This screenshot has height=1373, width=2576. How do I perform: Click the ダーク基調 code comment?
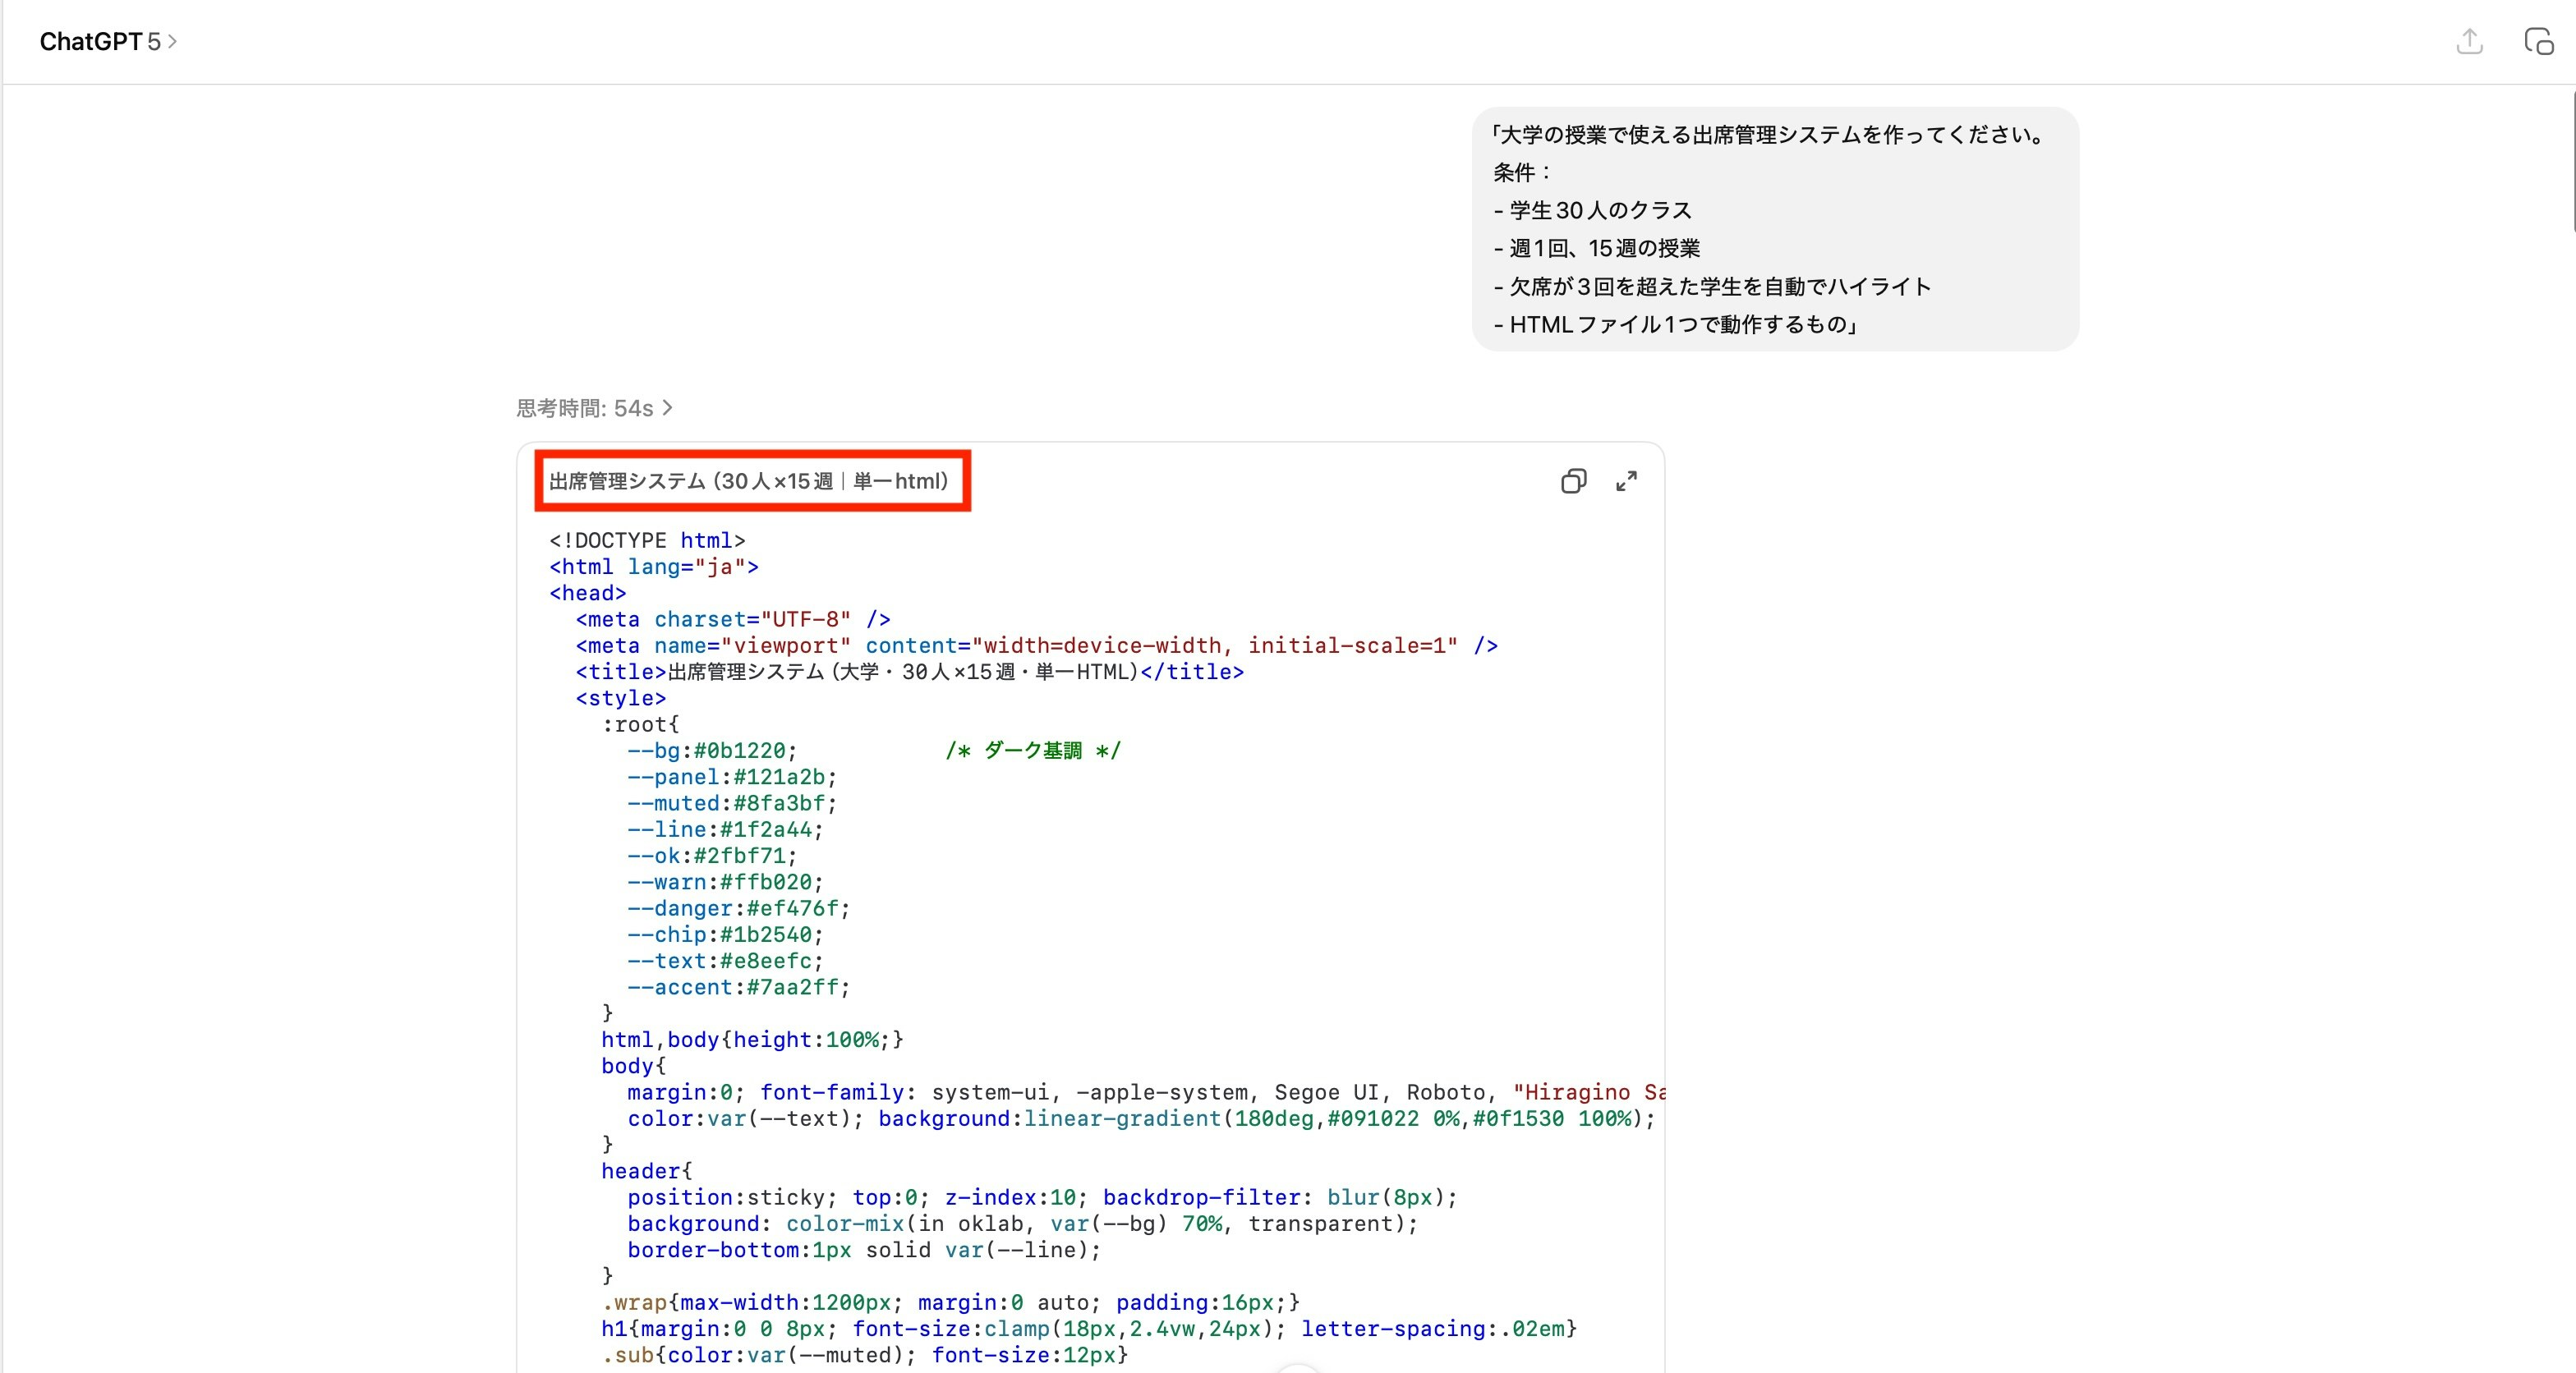coord(1033,751)
